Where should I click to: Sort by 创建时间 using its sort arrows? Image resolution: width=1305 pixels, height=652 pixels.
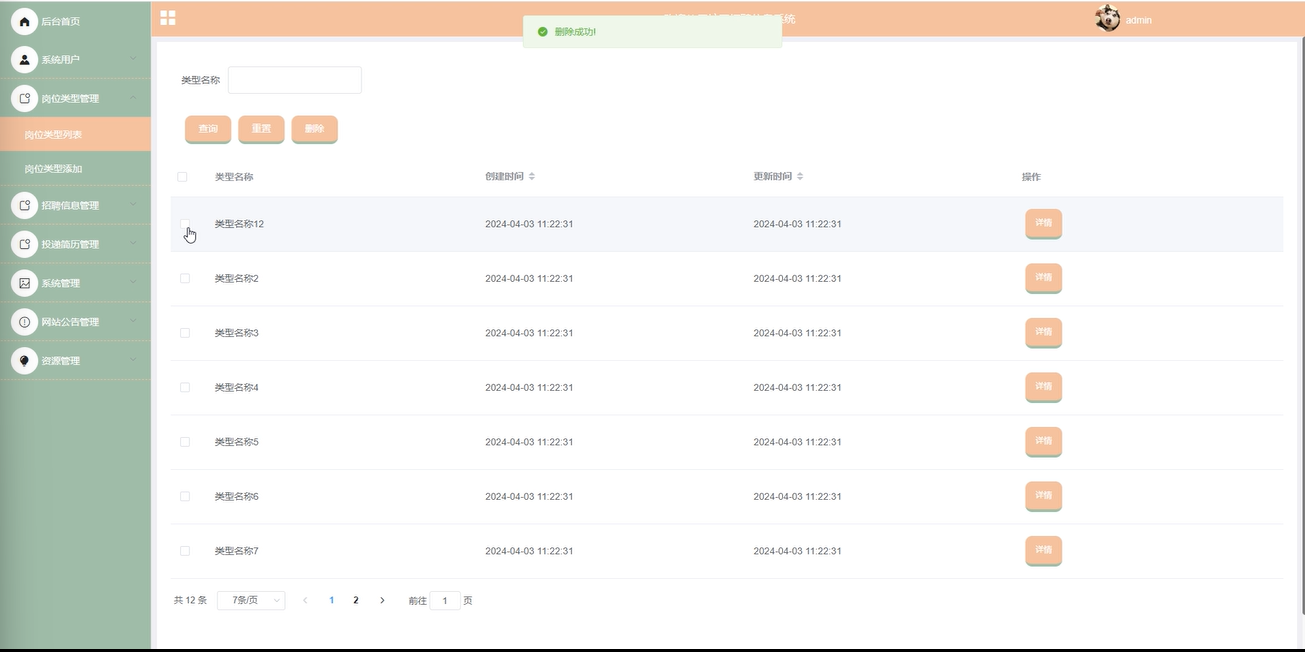pyautogui.click(x=532, y=177)
